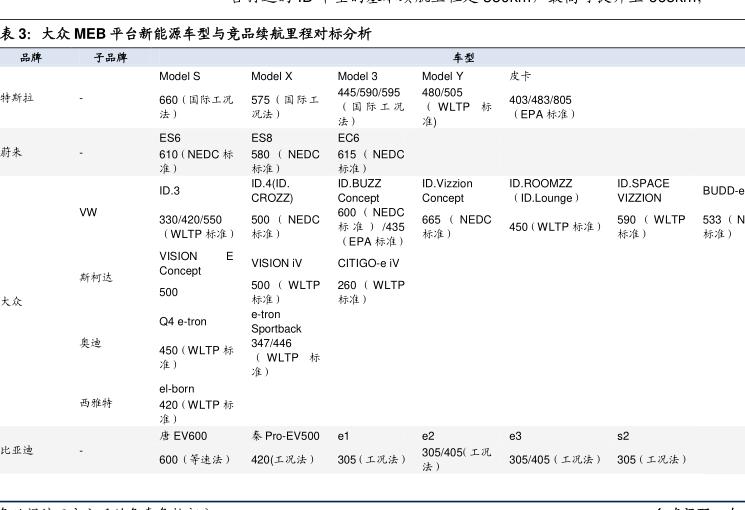
Task: Click the ID.3 model cell
Action: click(169, 191)
